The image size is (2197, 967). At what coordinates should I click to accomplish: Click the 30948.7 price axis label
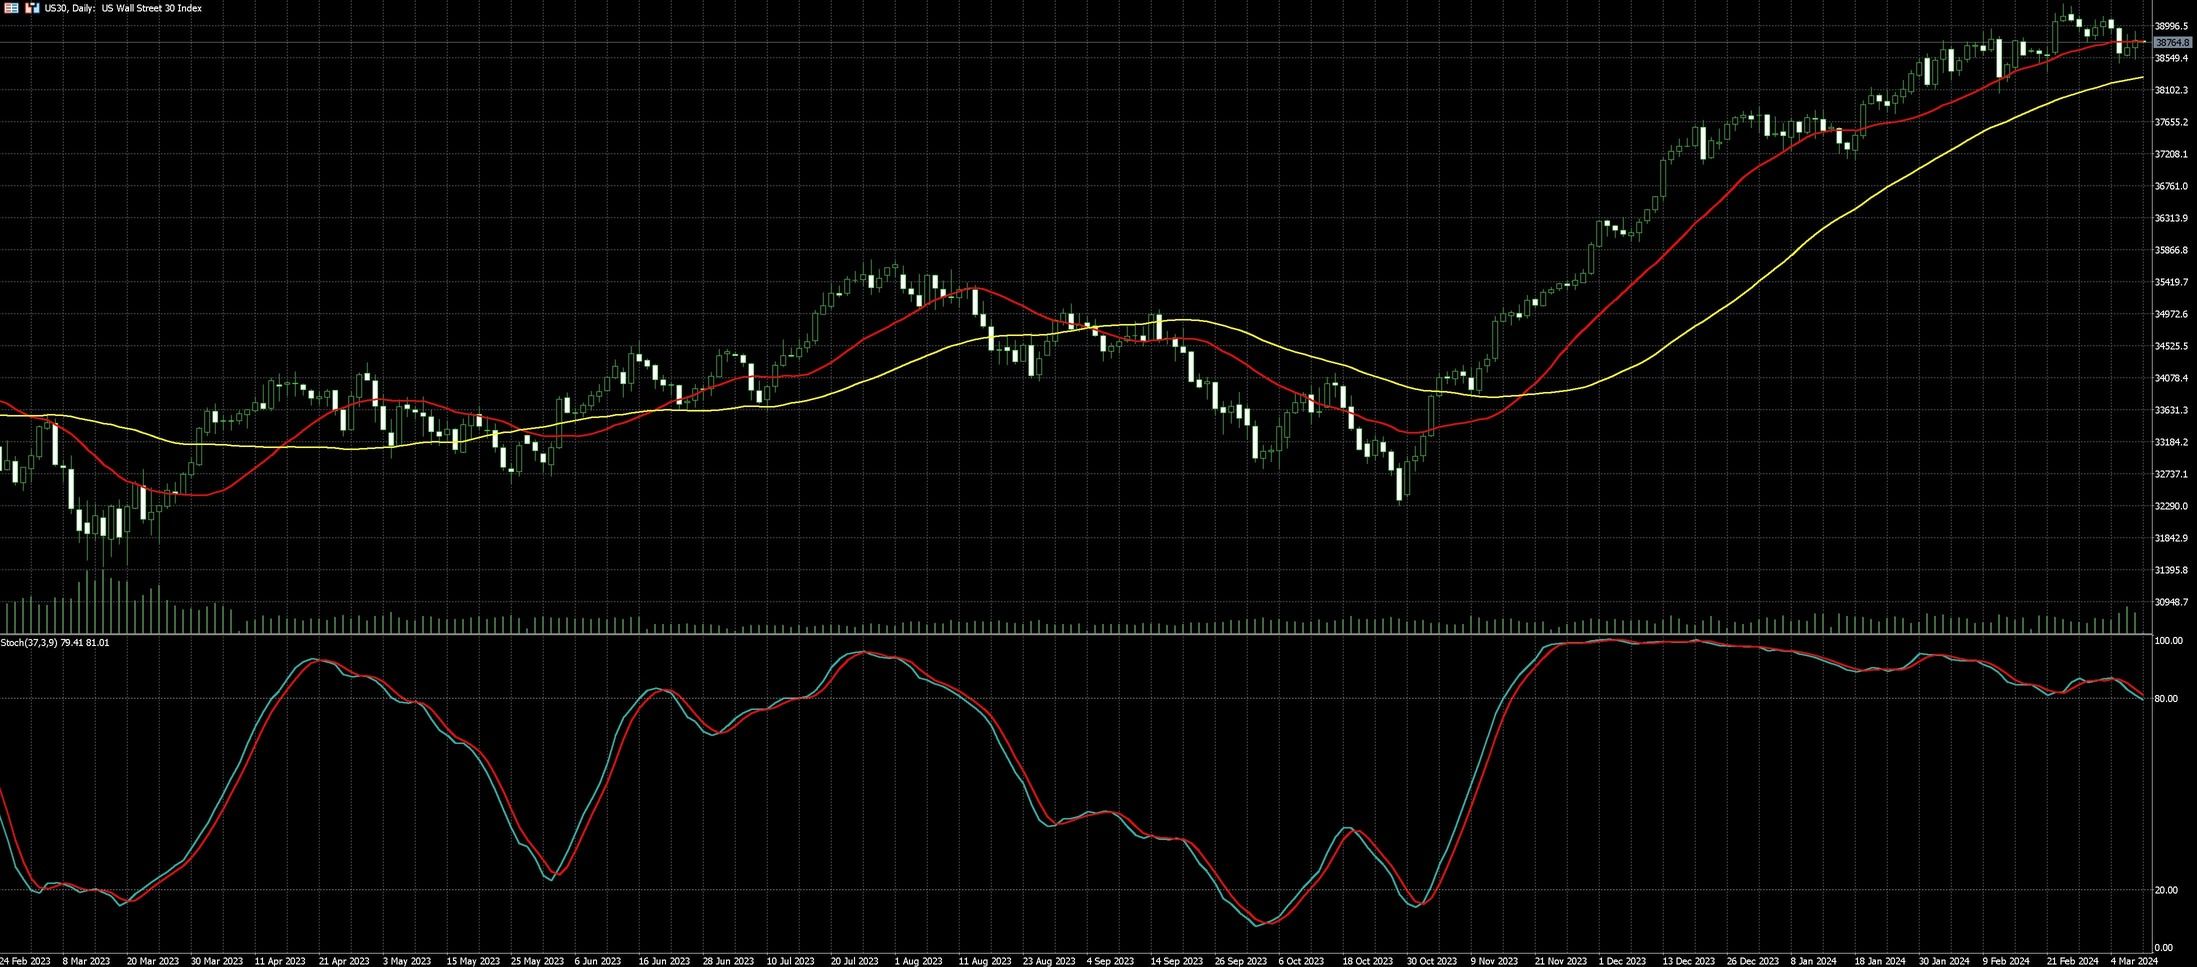(2170, 602)
